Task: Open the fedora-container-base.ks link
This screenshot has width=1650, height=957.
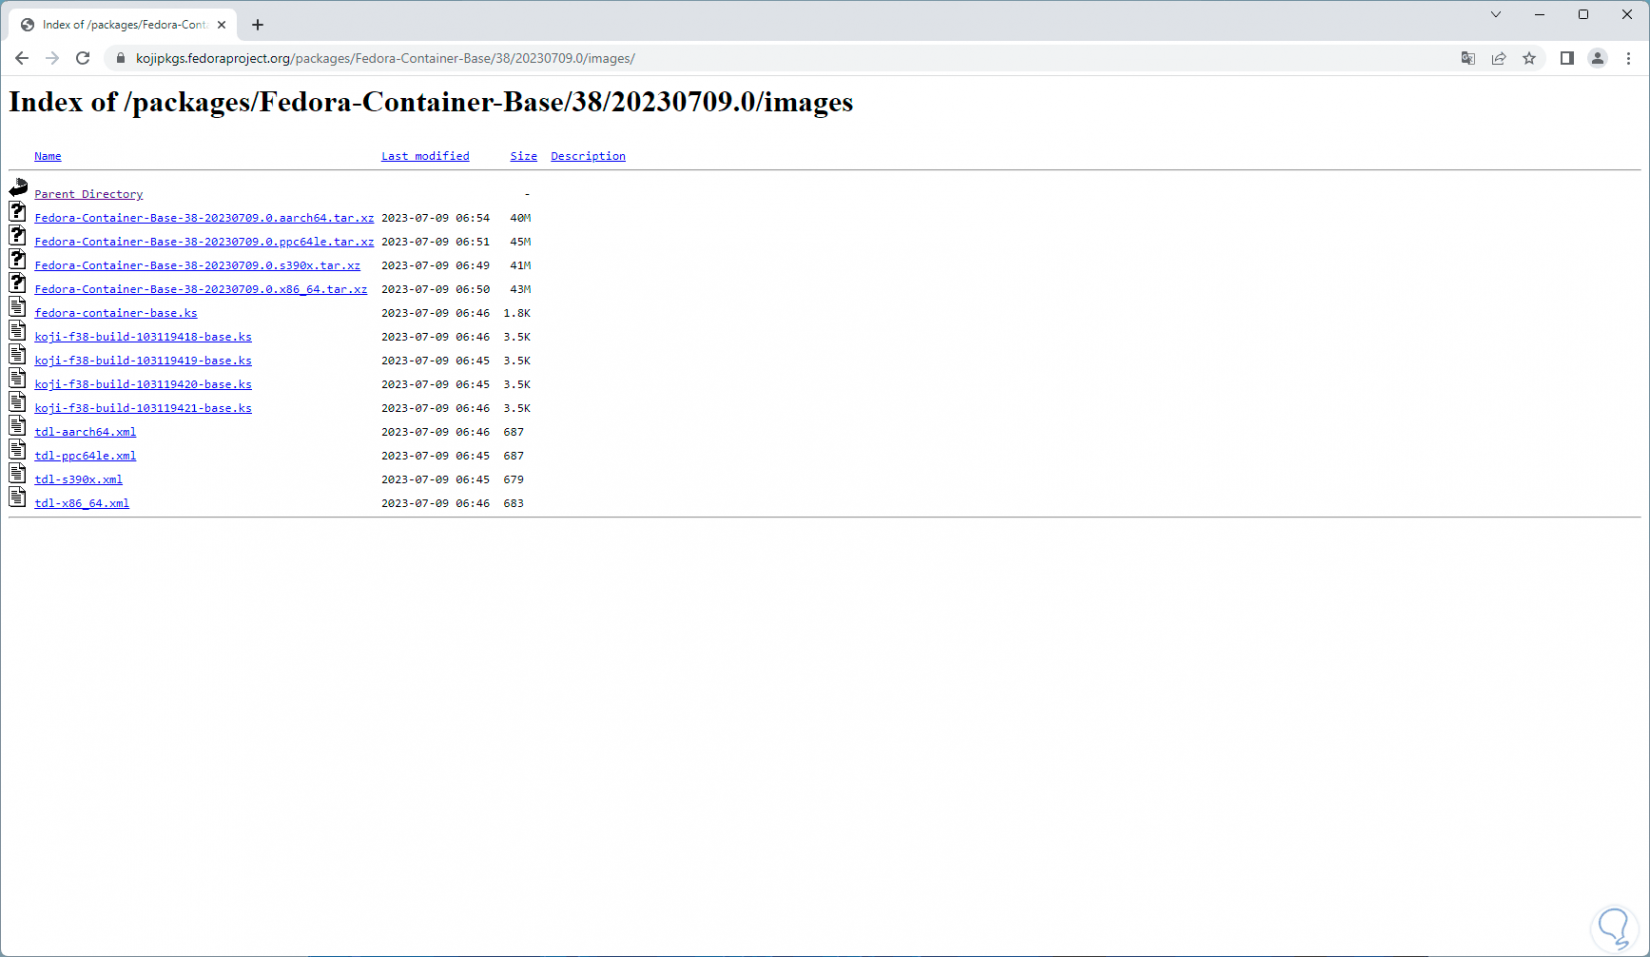Action: (116, 313)
